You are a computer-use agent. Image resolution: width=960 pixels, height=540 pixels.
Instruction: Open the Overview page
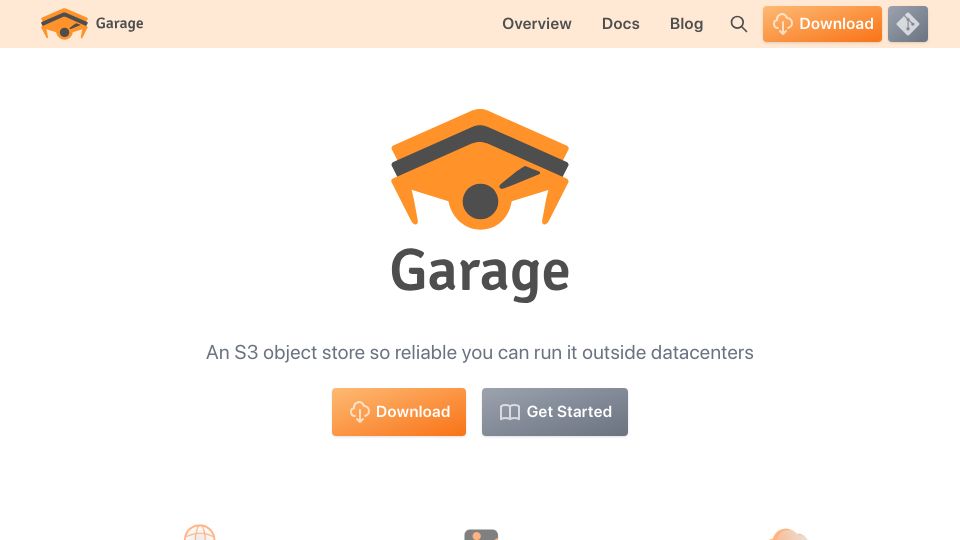[x=537, y=24]
